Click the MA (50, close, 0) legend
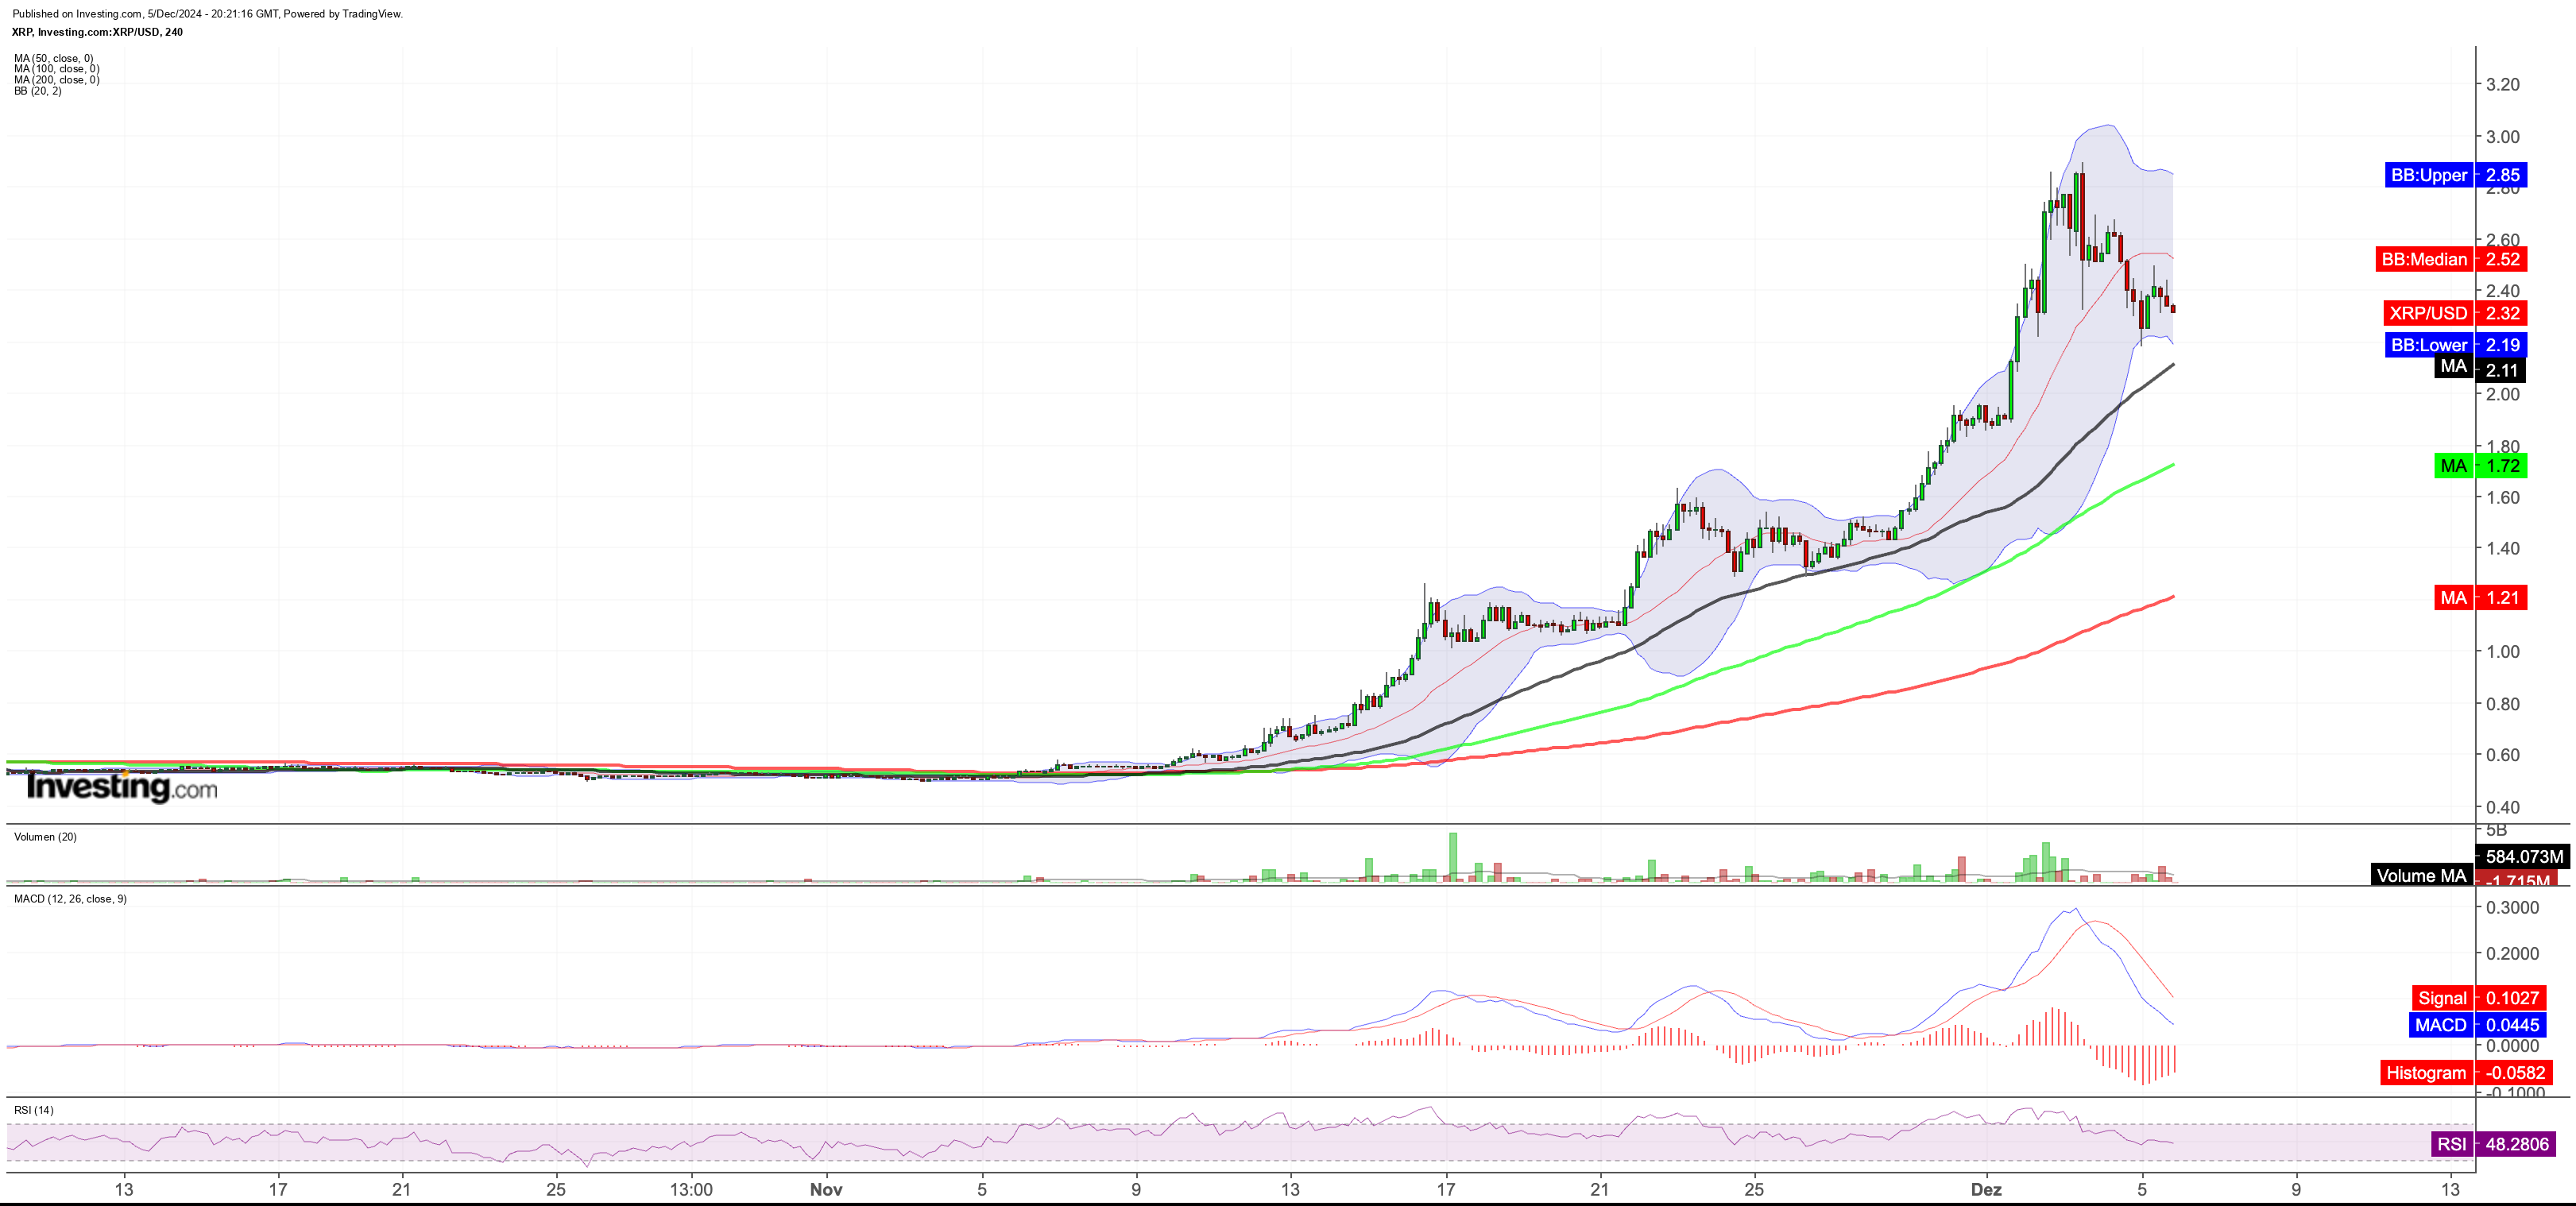 point(53,58)
